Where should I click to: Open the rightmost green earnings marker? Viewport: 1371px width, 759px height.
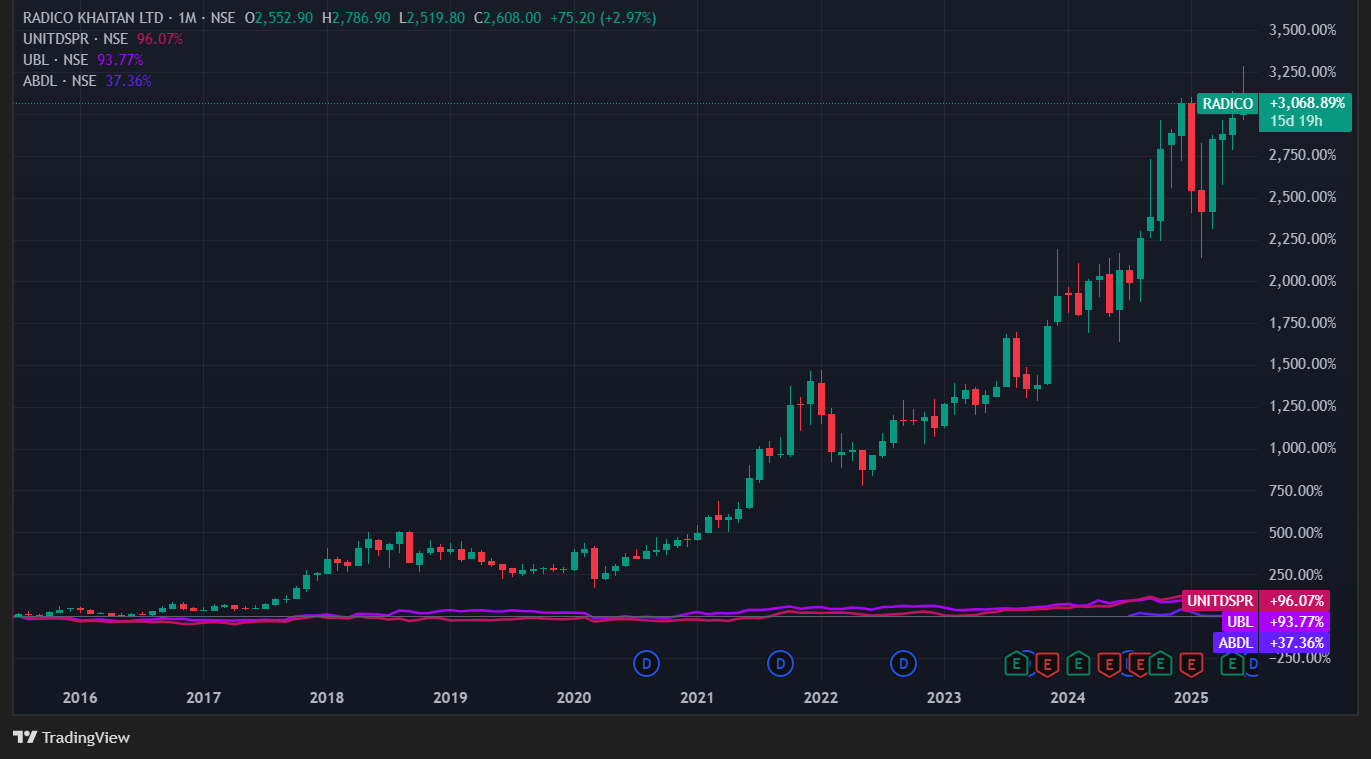pyautogui.click(x=1233, y=662)
